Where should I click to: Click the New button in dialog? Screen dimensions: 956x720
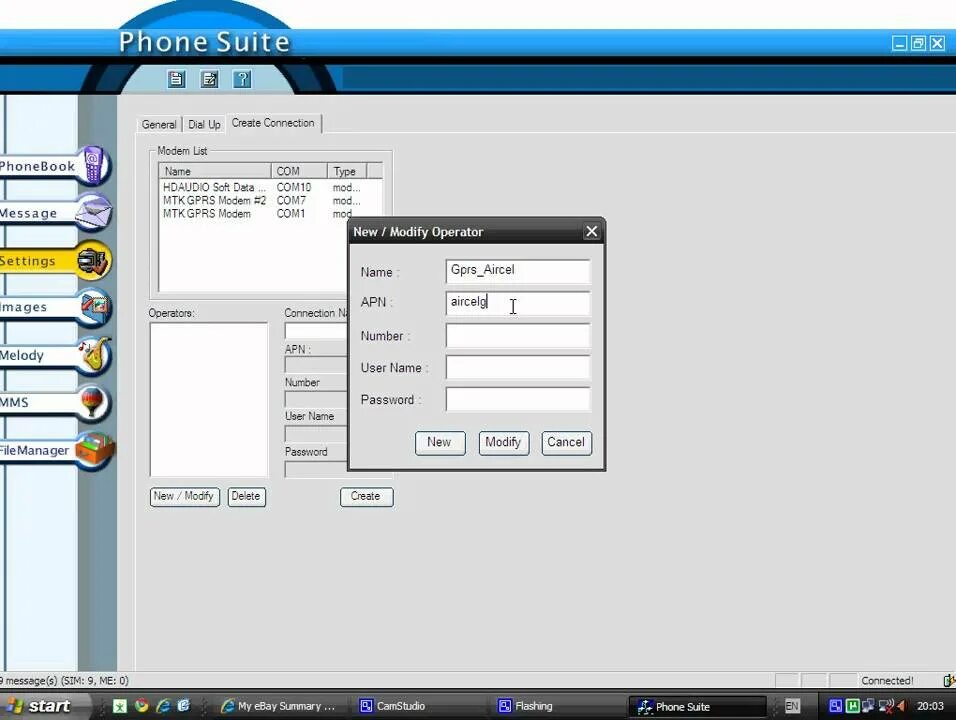440,443
